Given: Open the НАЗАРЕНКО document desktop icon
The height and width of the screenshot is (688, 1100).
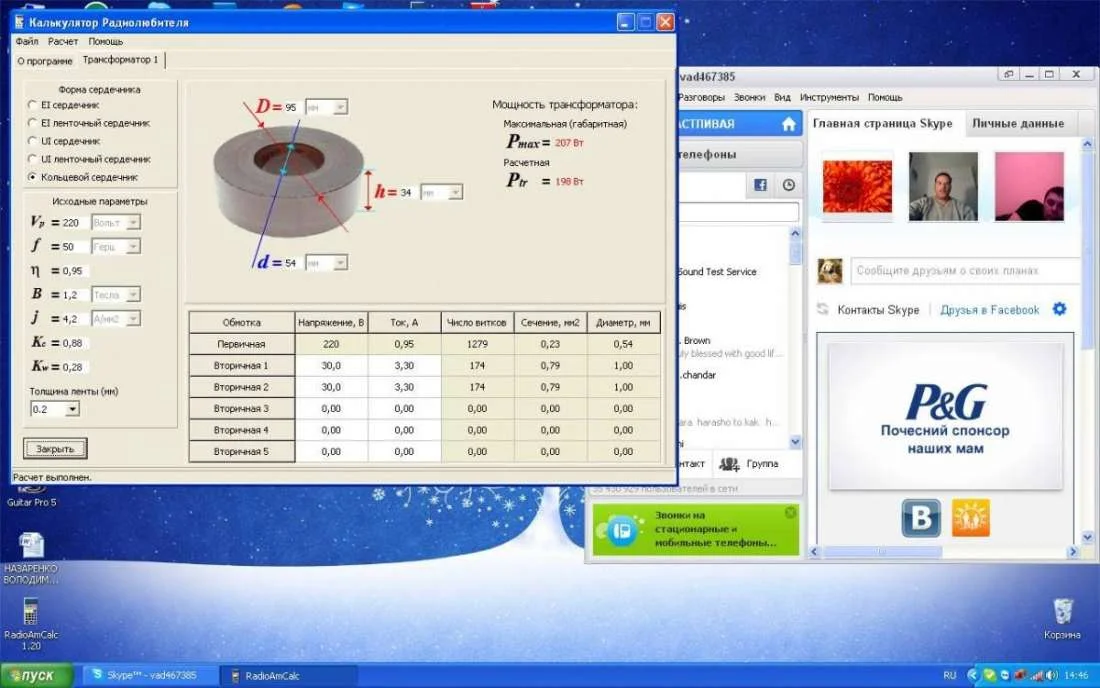Looking at the screenshot, I should pyautogui.click(x=31, y=558).
